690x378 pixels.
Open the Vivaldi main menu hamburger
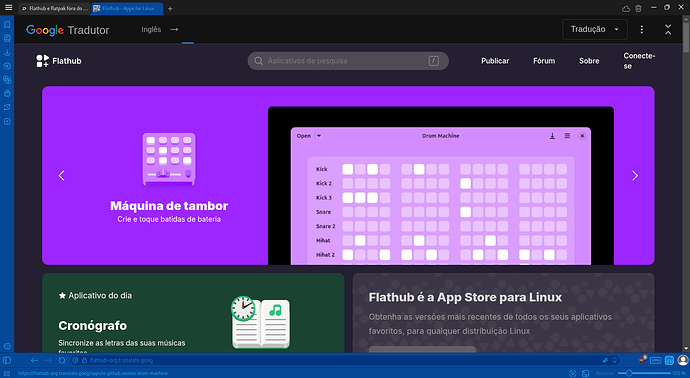tap(8, 7)
